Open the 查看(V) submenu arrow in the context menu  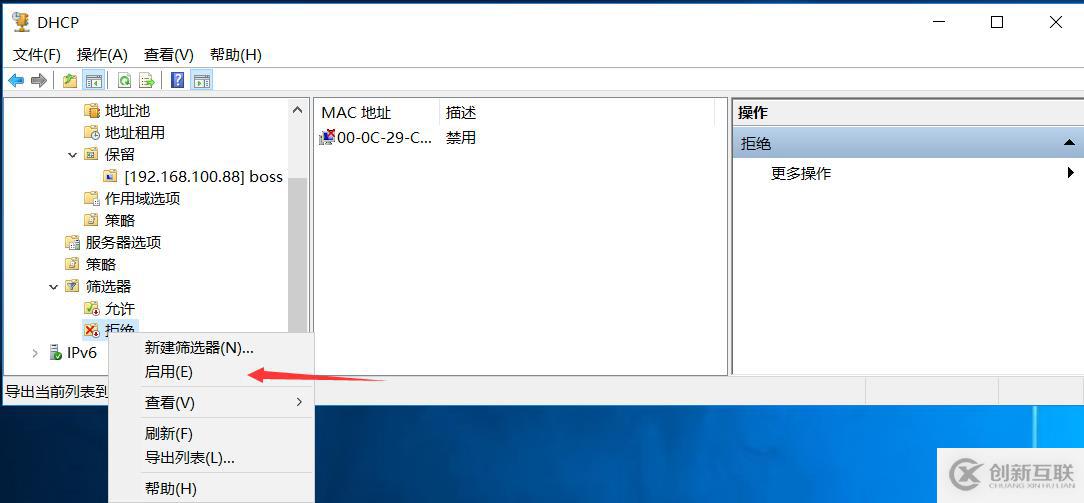click(299, 401)
